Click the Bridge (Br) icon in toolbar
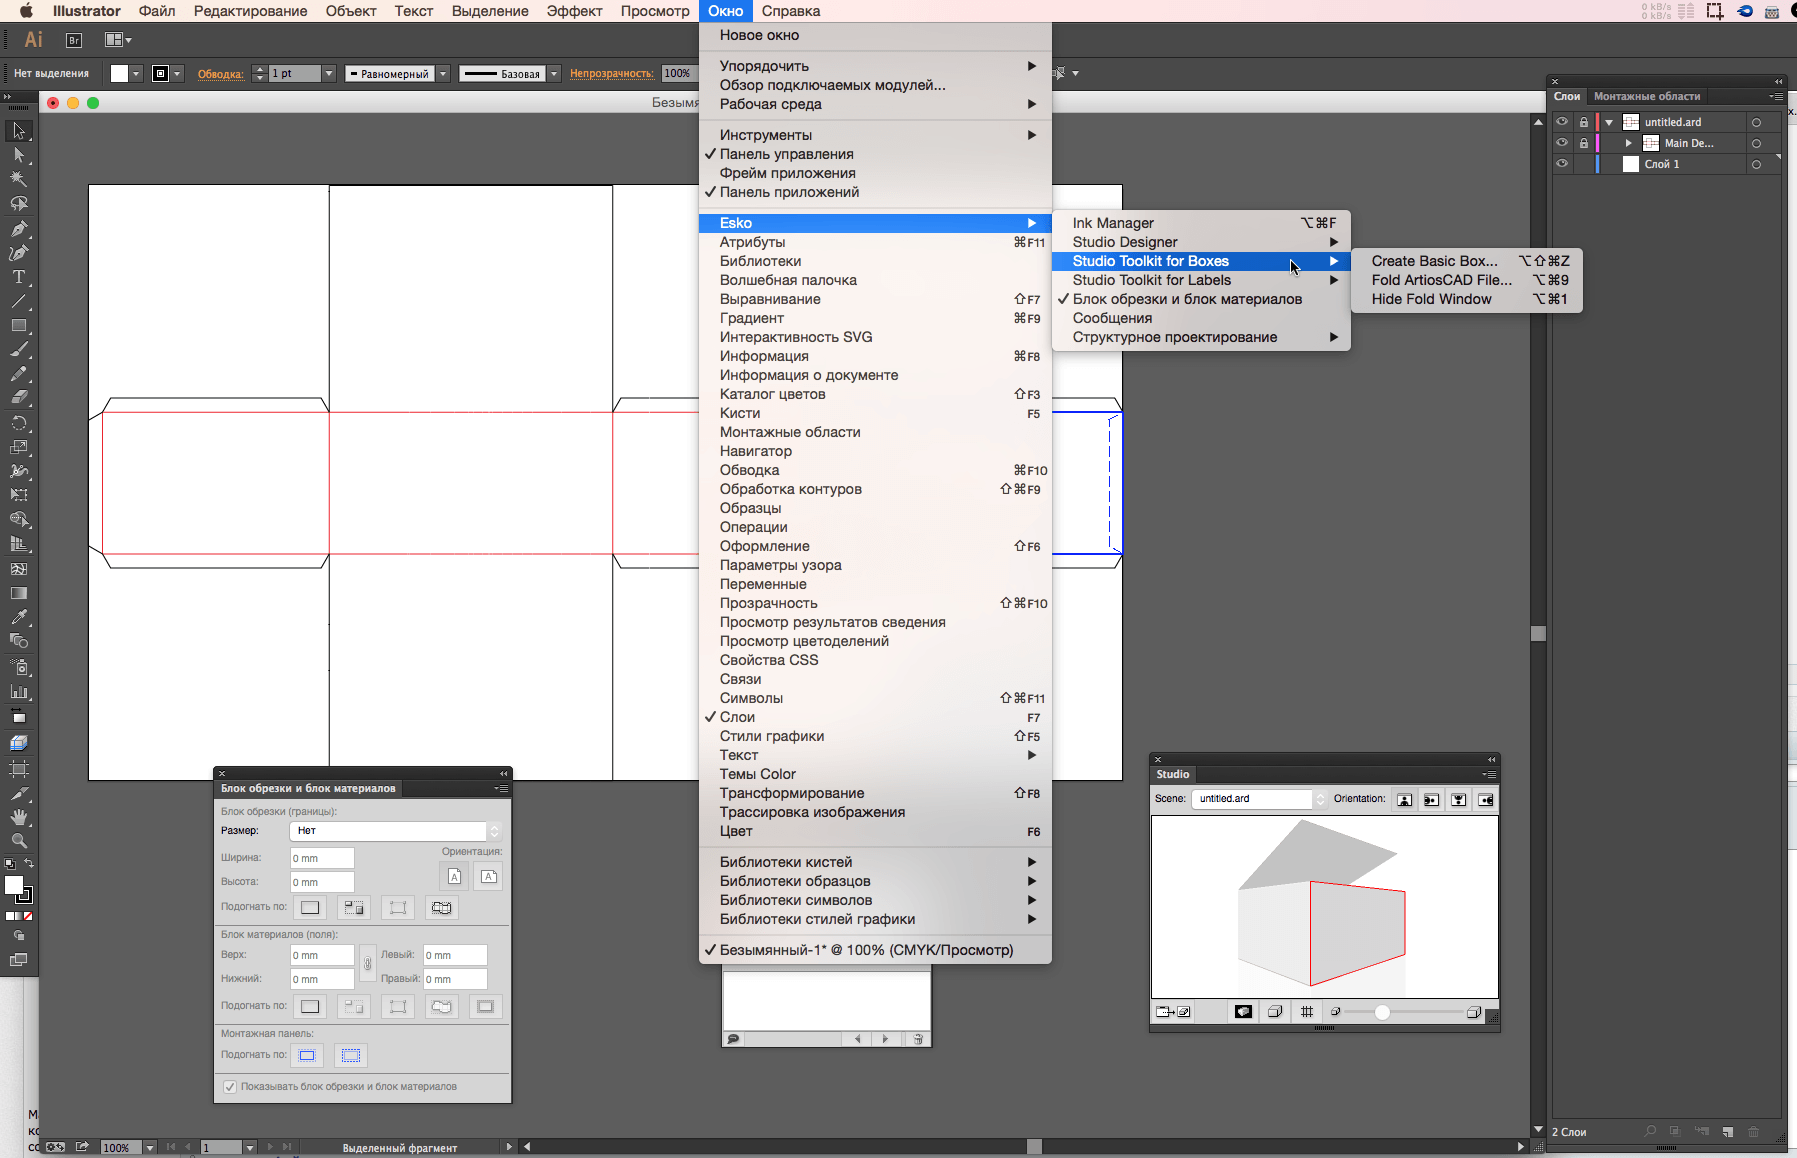 (x=73, y=40)
